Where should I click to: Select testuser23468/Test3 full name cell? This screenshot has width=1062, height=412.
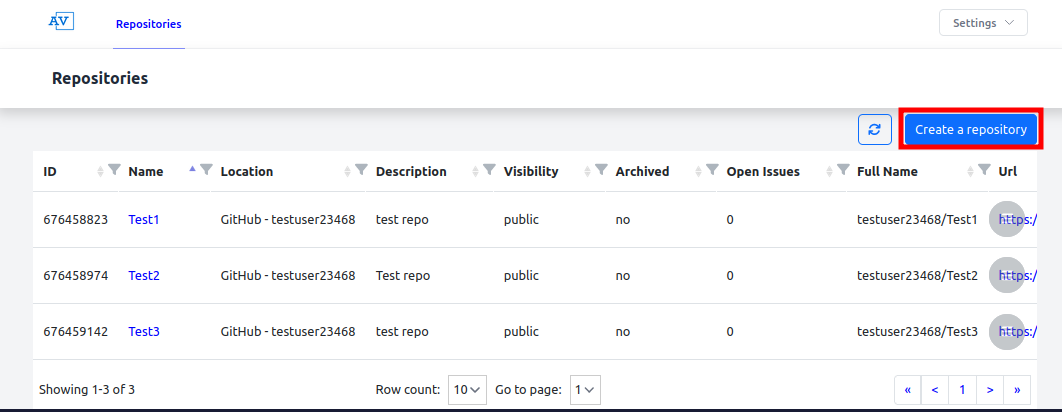pyautogui.click(x=917, y=332)
